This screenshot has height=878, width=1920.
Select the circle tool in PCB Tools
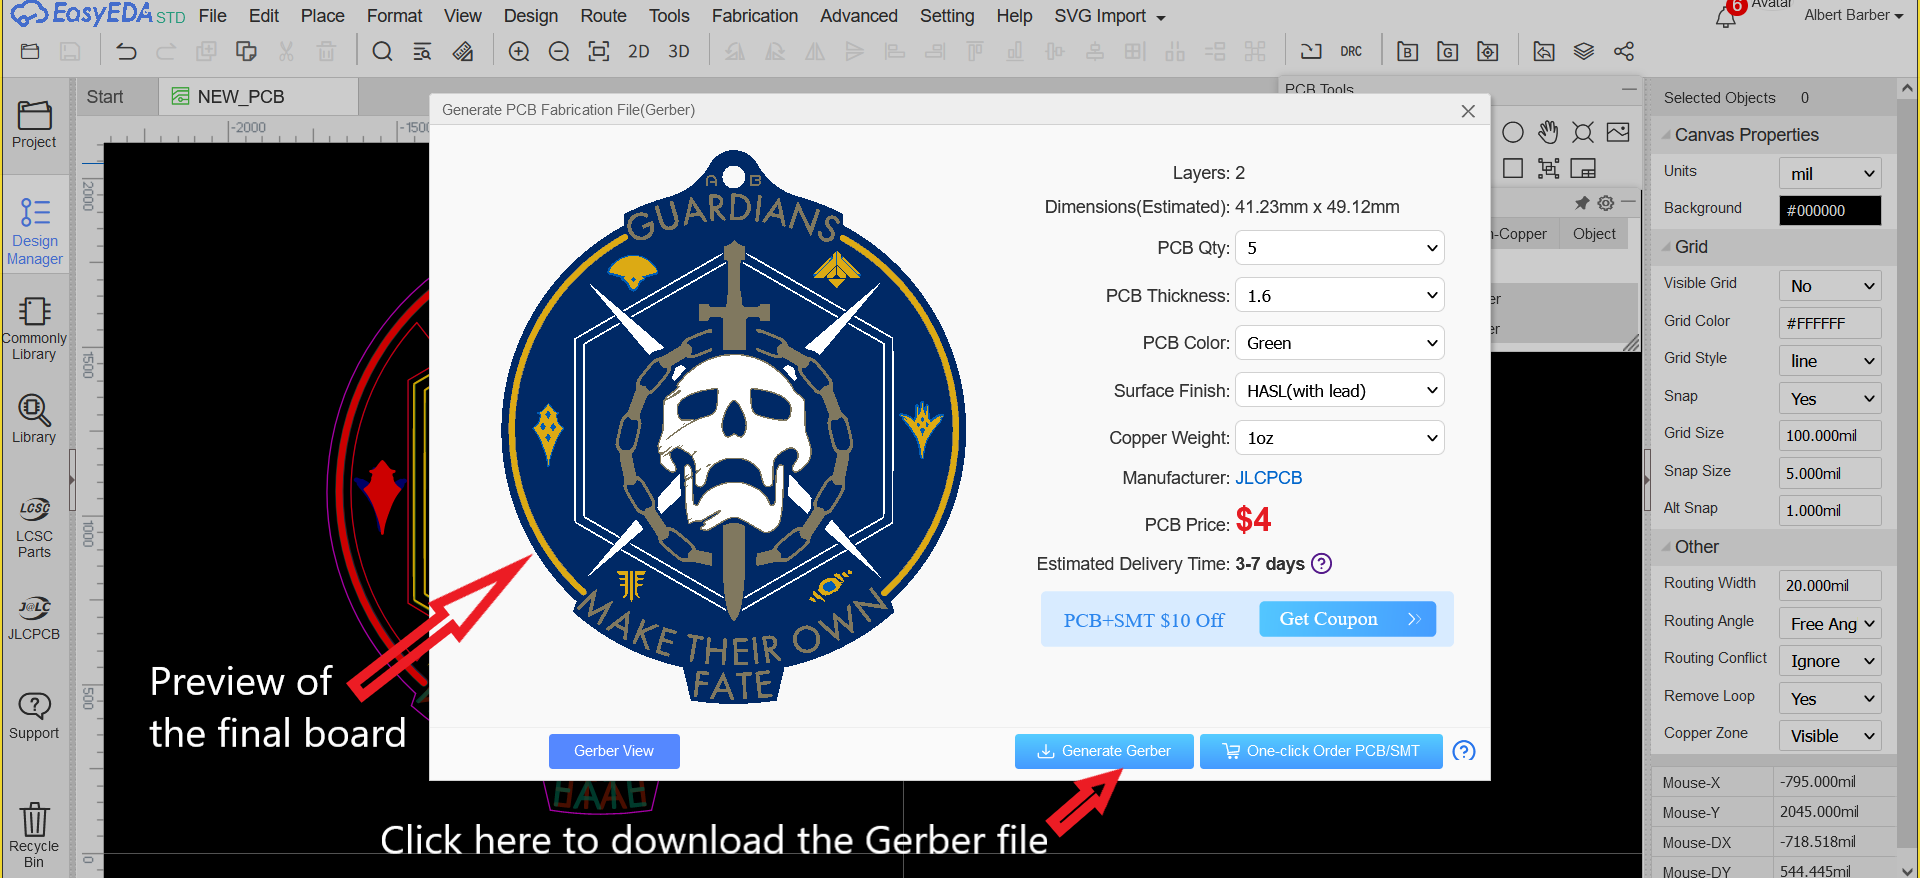click(1513, 132)
